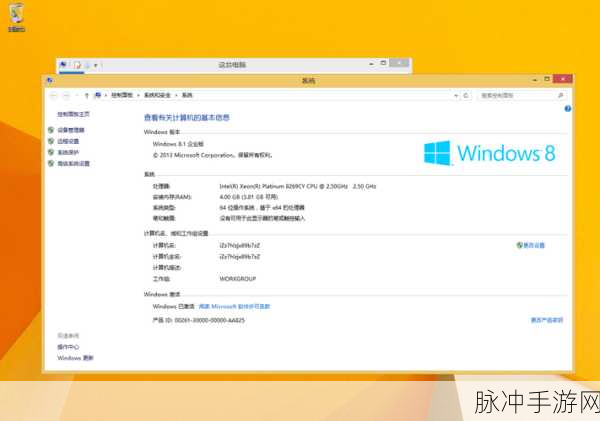This screenshot has height=421, width=600.
Task: Open 高级系统设置 from the sidebar
Action: (x=73, y=163)
